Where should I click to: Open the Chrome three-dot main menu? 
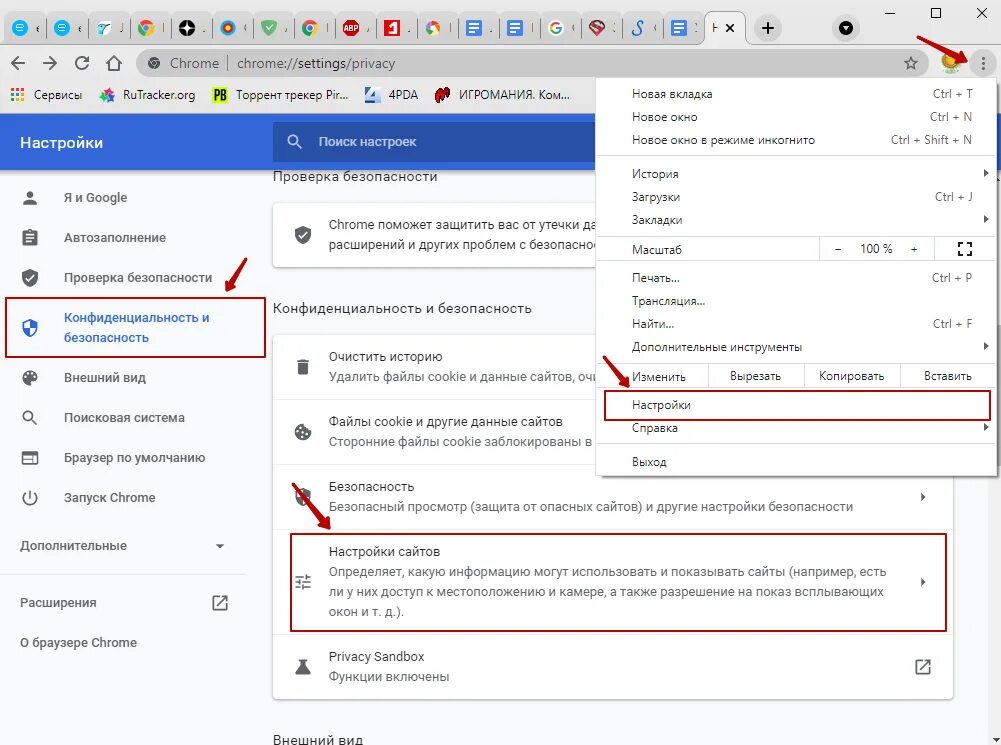click(983, 63)
